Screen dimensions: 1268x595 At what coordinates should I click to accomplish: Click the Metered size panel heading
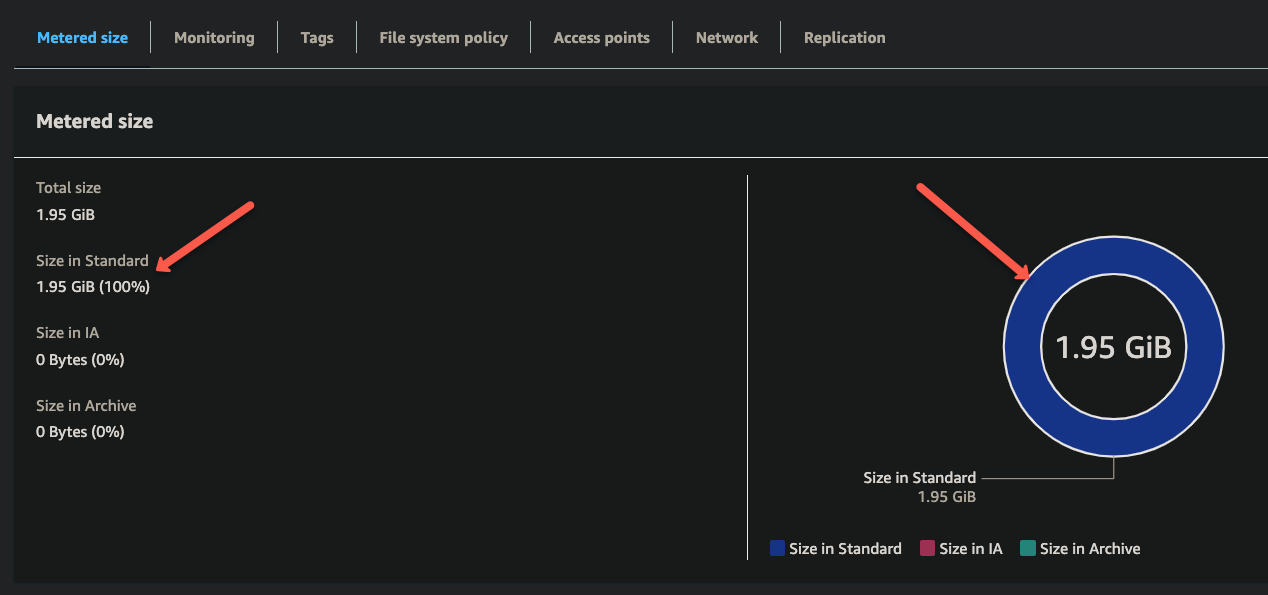(x=94, y=121)
